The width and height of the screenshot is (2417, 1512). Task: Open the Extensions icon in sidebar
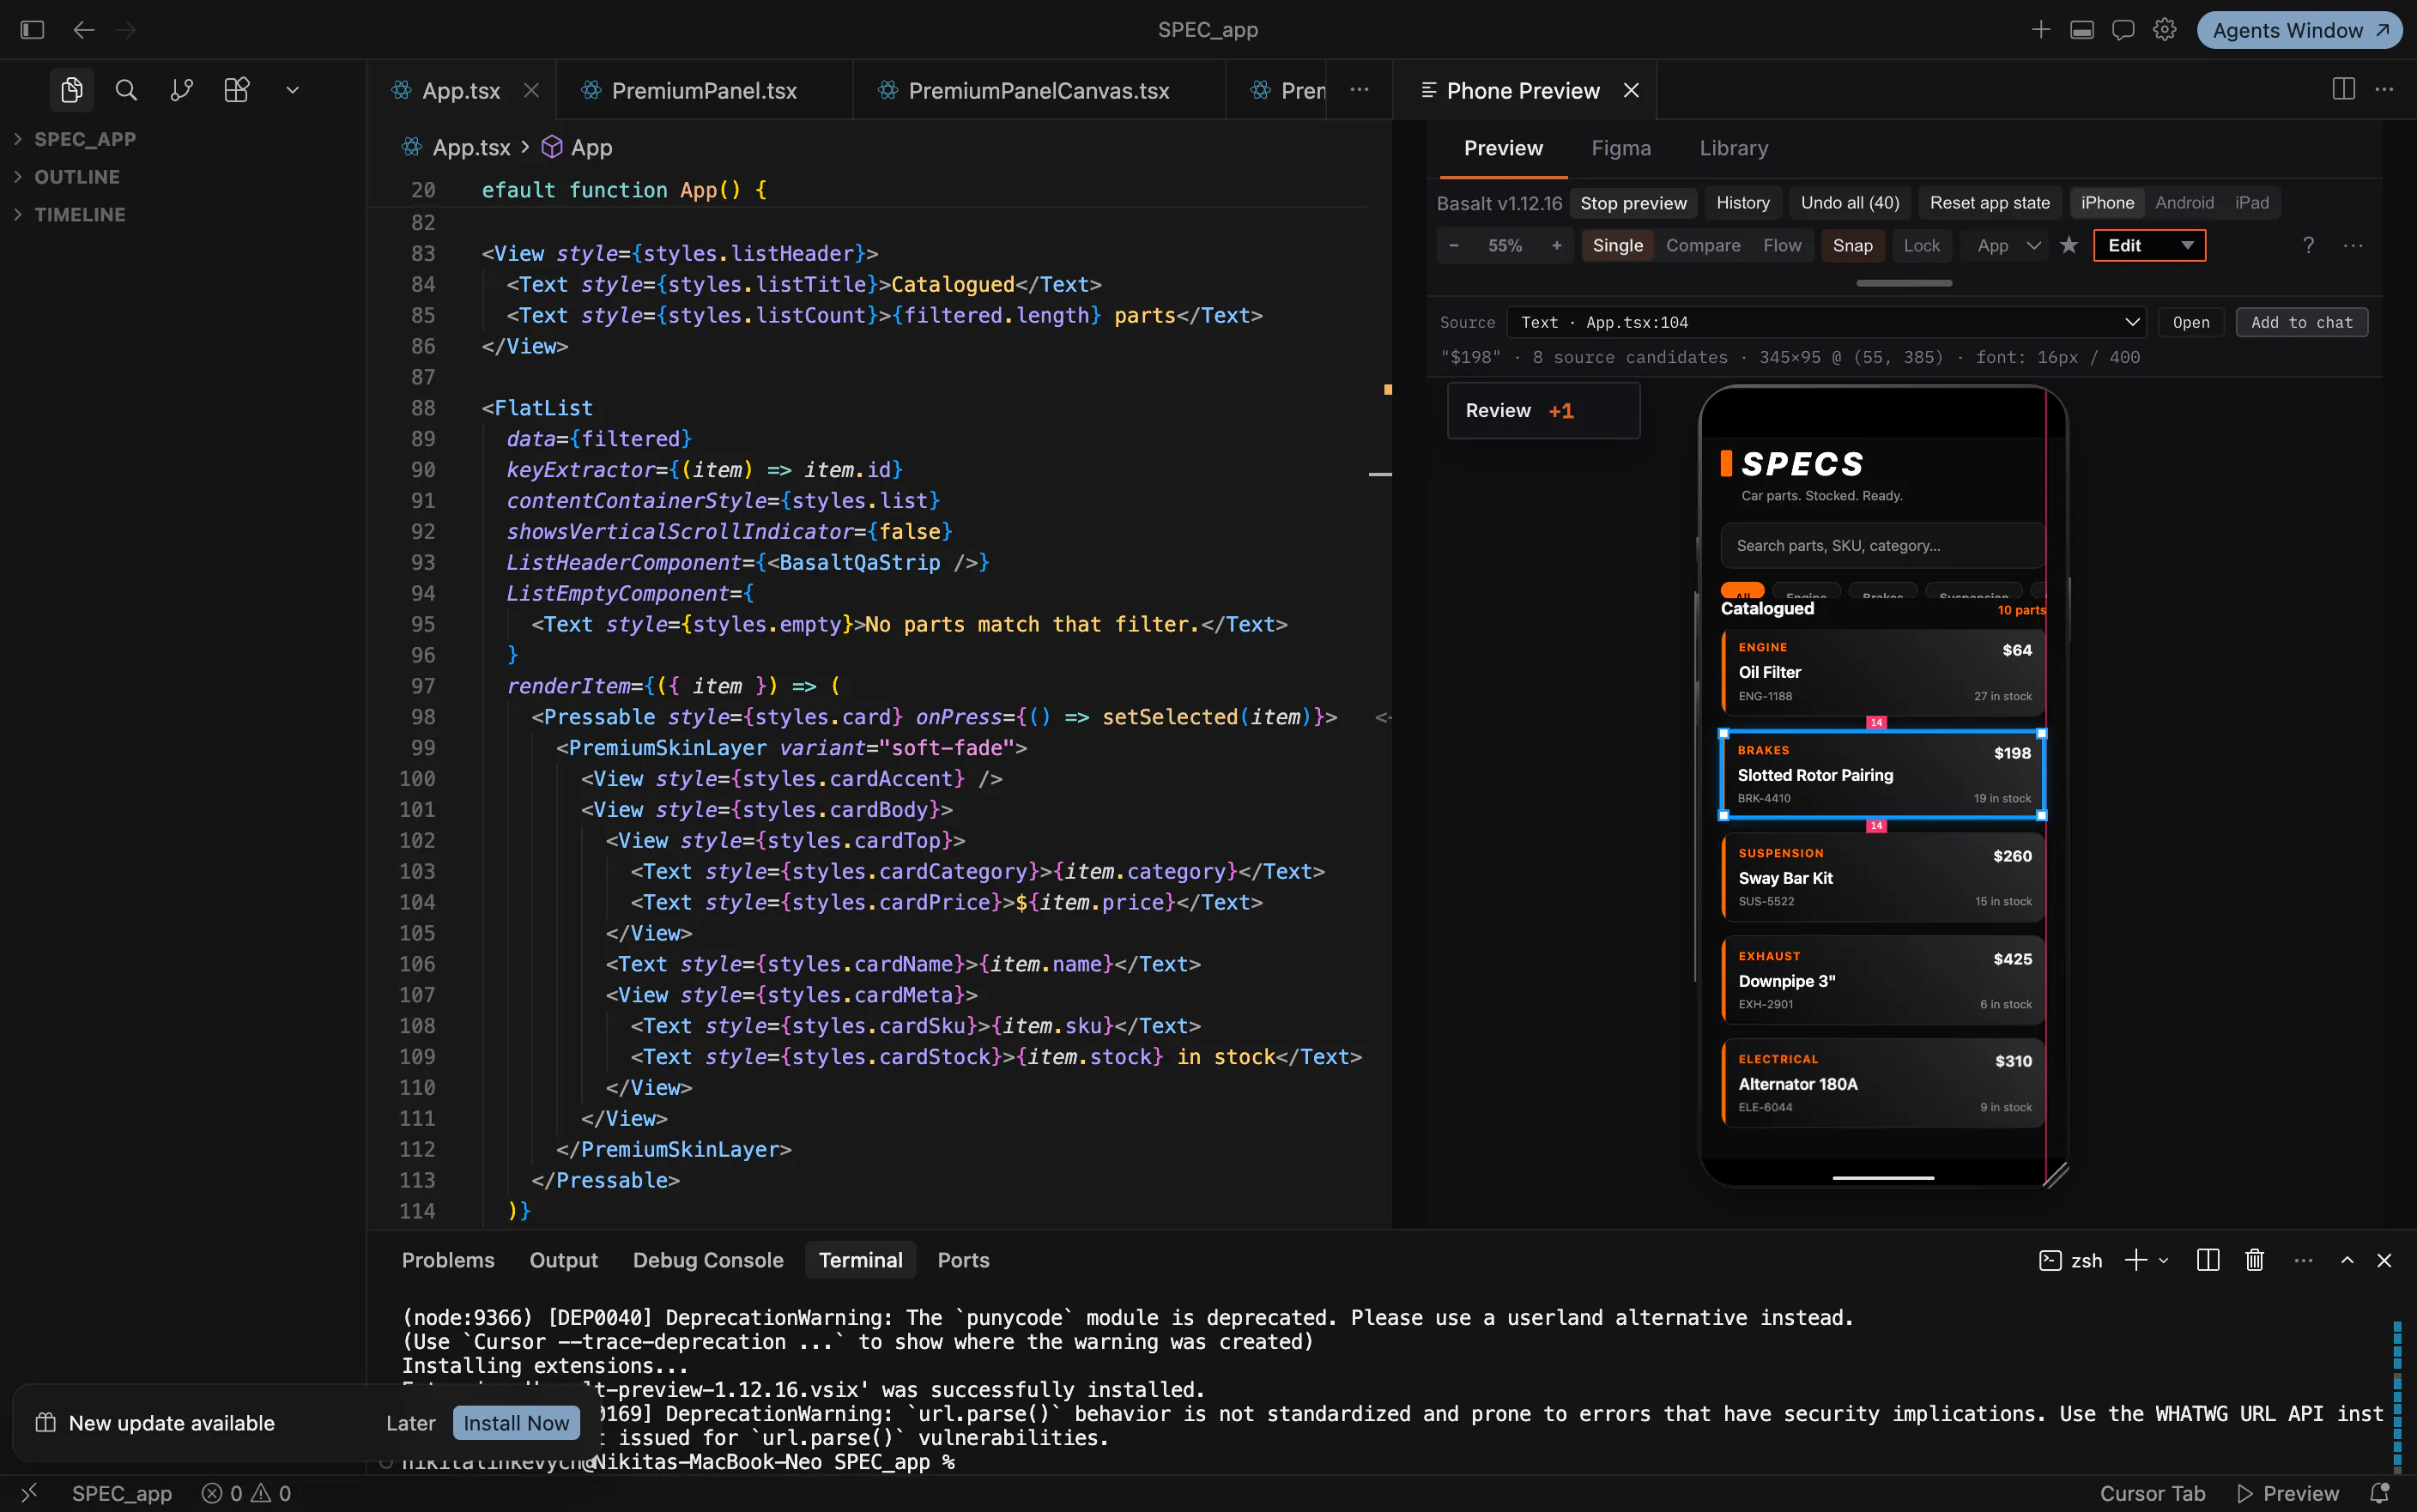pyautogui.click(x=237, y=90)
